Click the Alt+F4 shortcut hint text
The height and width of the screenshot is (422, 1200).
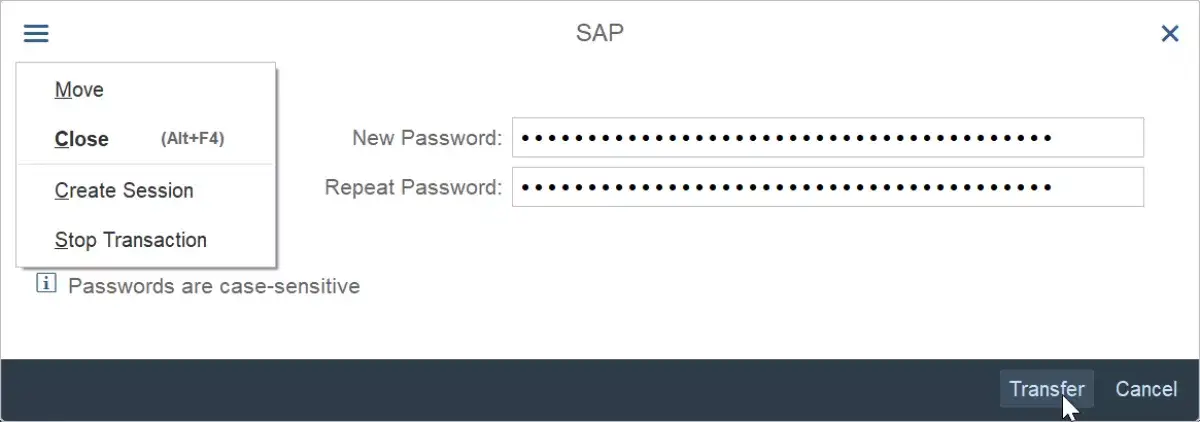(x=192, y=139)
